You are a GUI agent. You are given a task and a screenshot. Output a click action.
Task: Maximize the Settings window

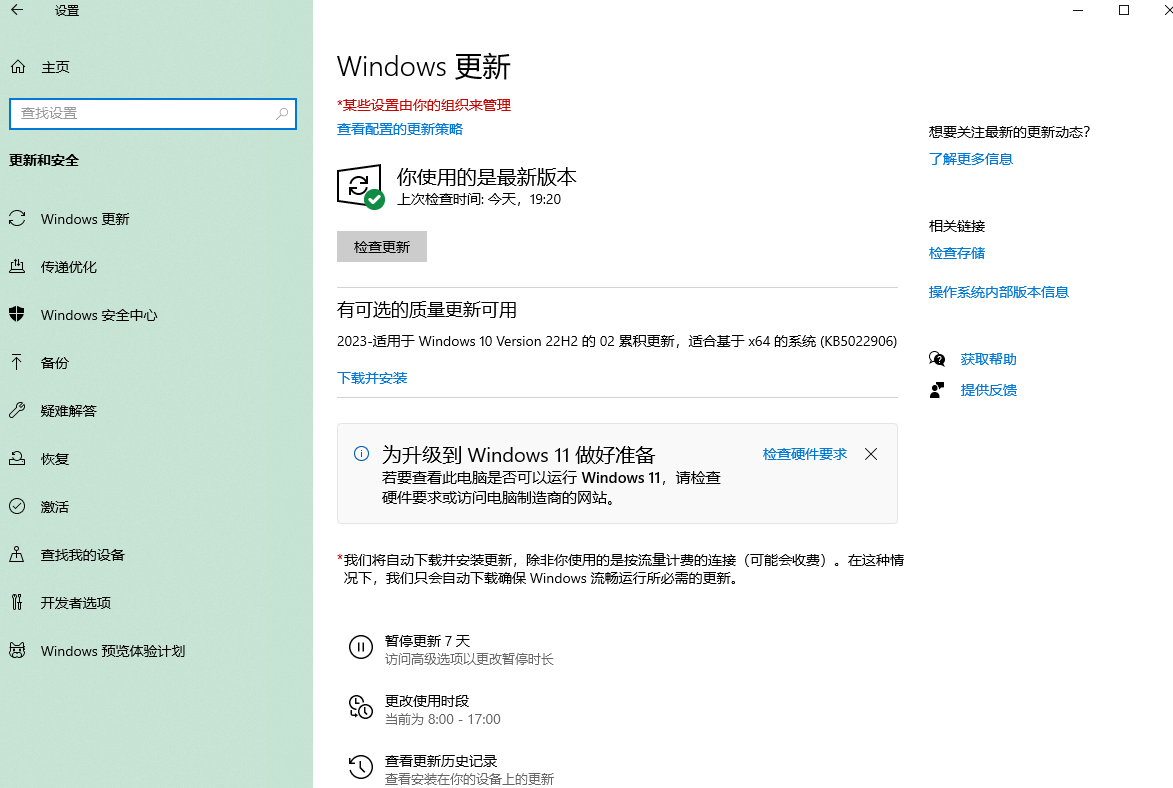pos(1124,10)
